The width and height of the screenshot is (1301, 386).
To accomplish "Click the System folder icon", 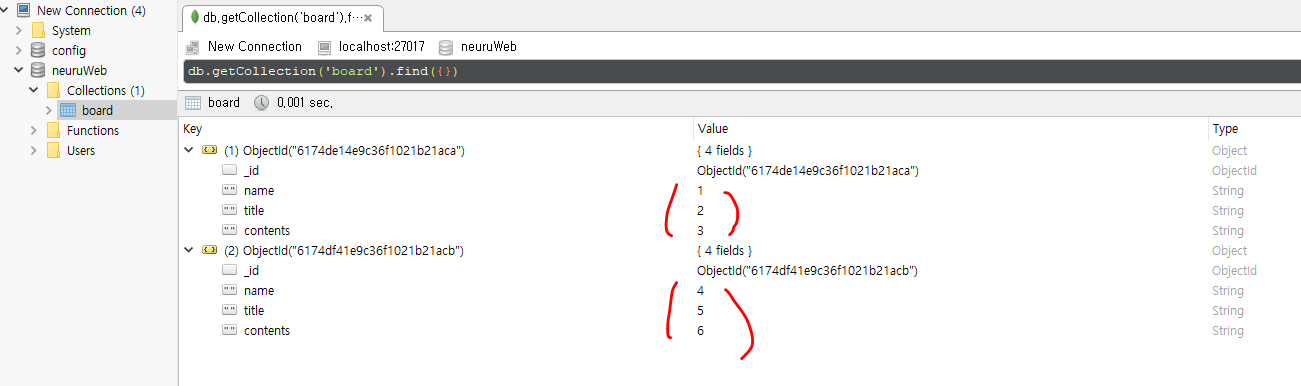I will 38,31.
